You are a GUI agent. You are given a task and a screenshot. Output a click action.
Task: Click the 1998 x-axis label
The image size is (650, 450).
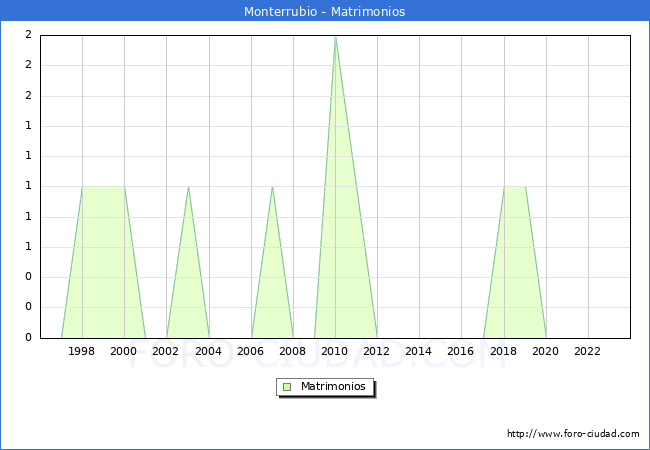[81, 351]
